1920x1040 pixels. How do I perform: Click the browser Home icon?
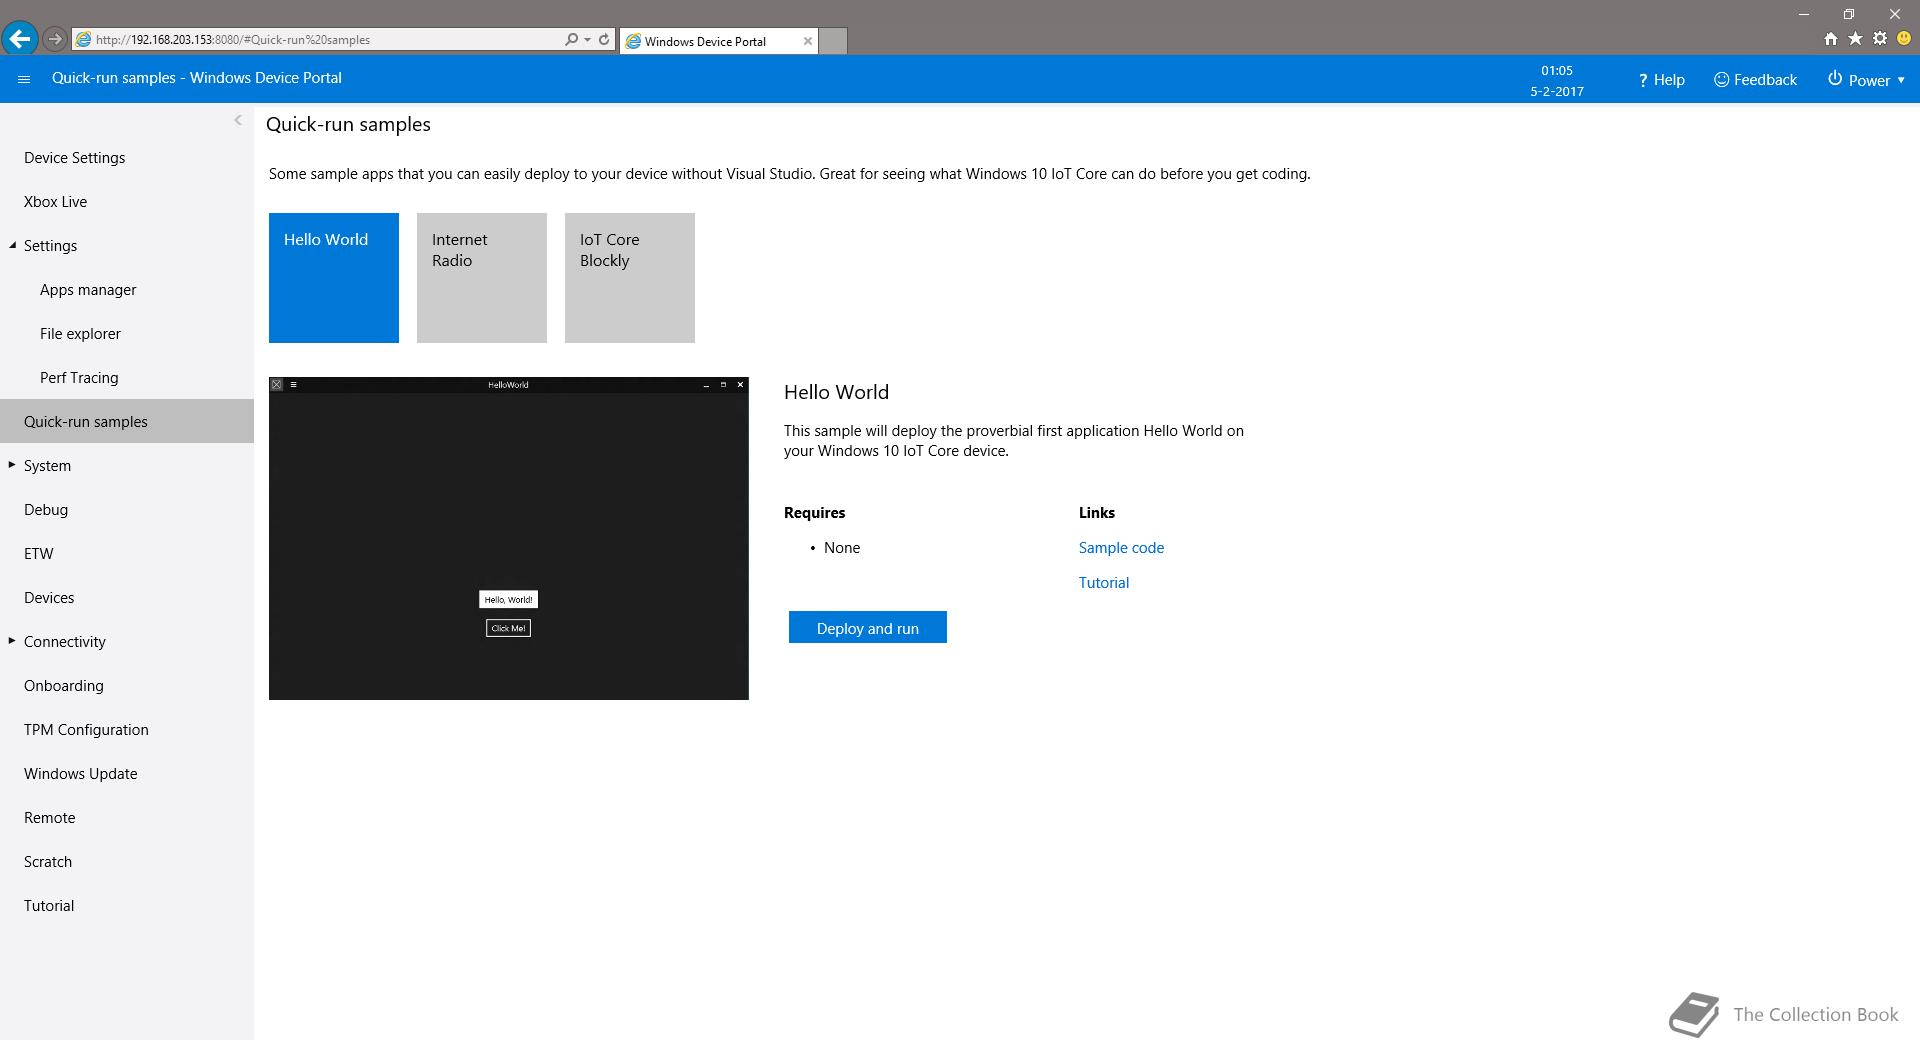(x=1830, y=39)
